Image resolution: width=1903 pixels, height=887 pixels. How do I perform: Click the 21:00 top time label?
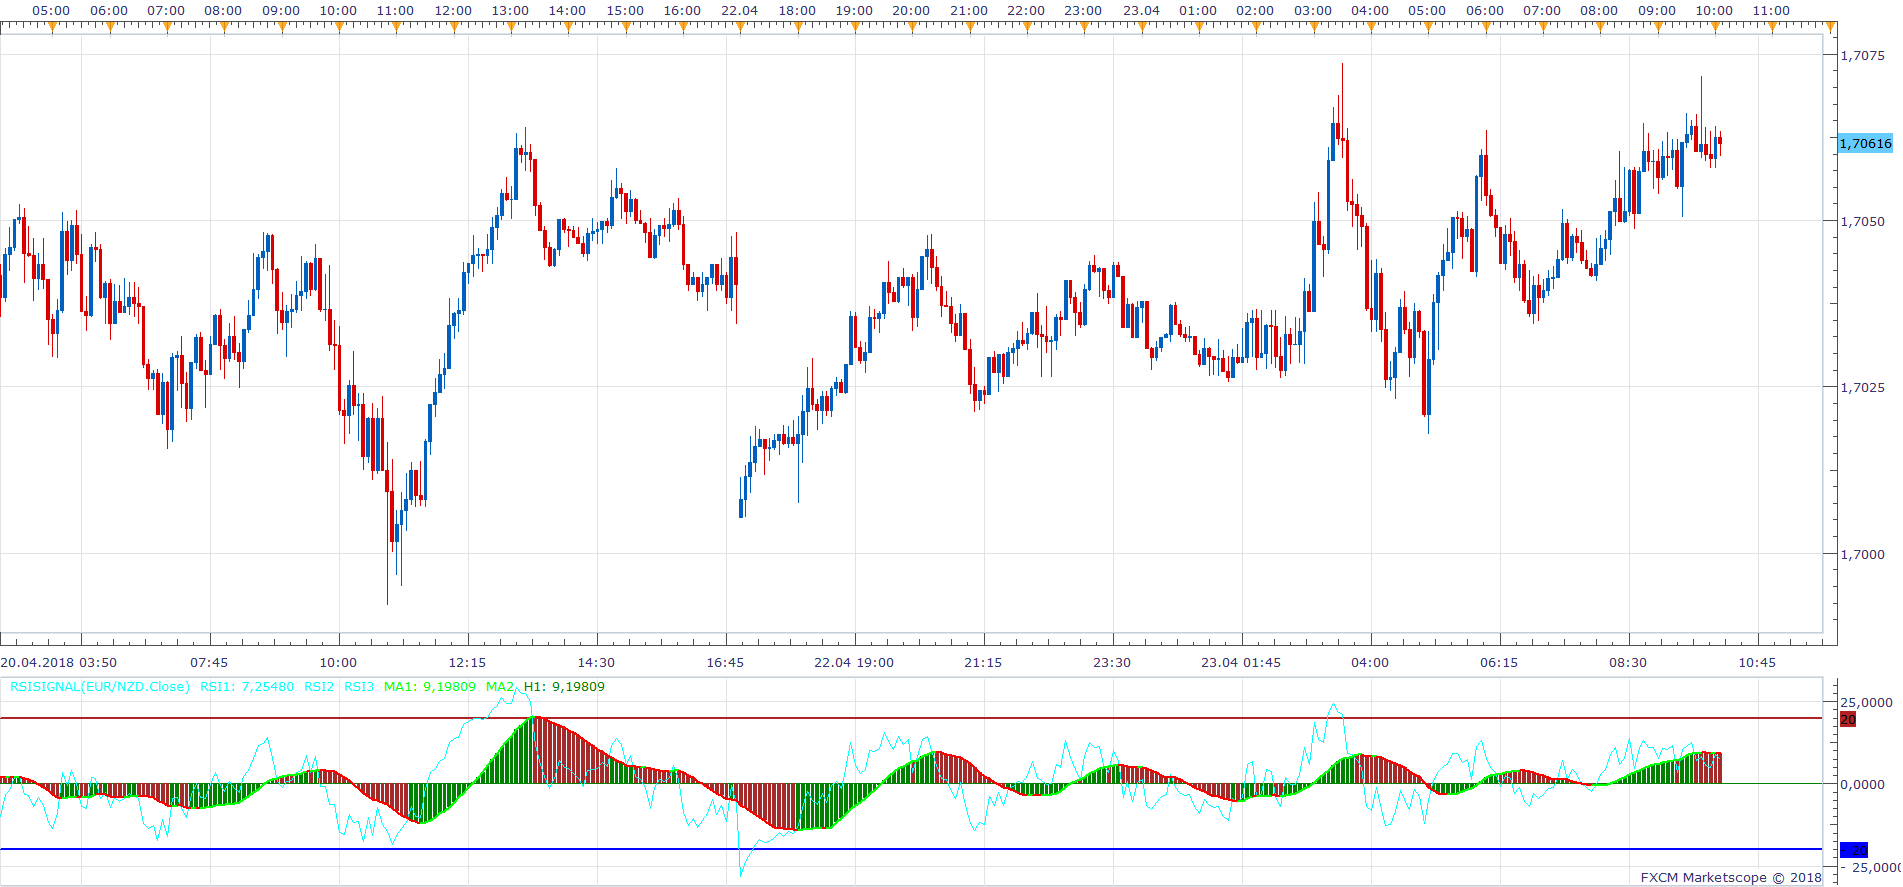point(969,11)
